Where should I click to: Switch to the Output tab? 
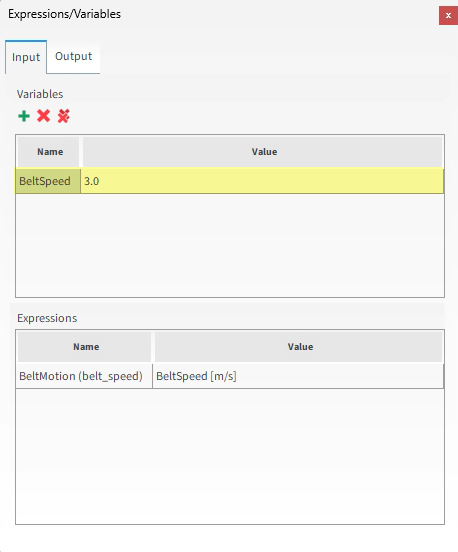click(x=74, y=56)
